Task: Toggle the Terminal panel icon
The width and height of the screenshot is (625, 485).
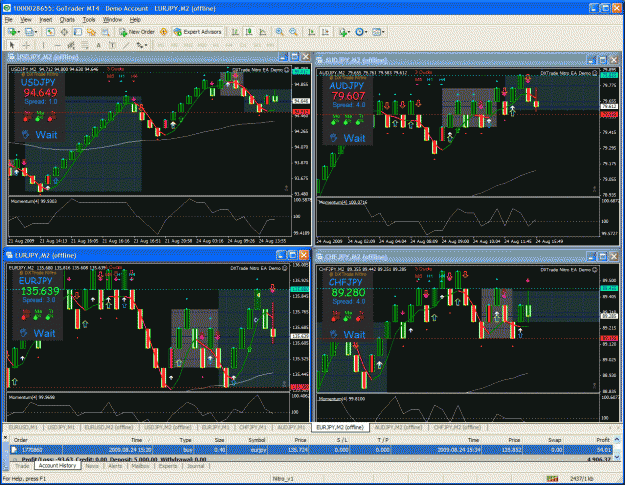Action: (91, 32)
